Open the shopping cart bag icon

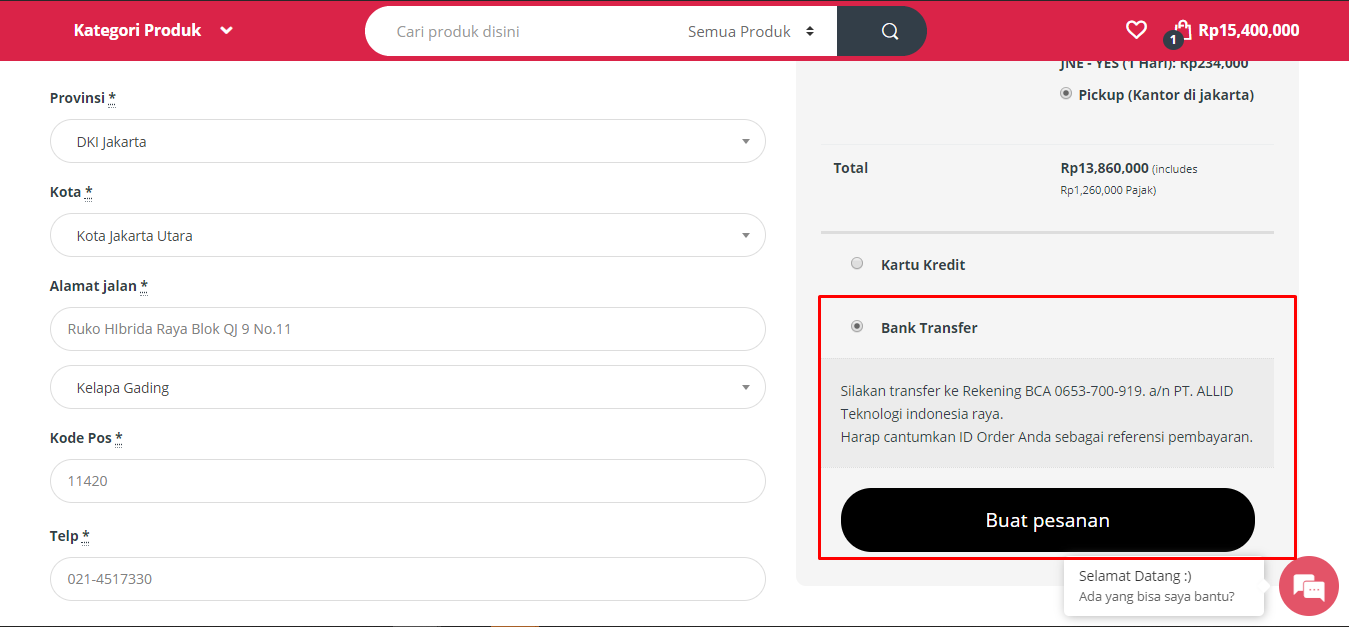pos(1183,28)
